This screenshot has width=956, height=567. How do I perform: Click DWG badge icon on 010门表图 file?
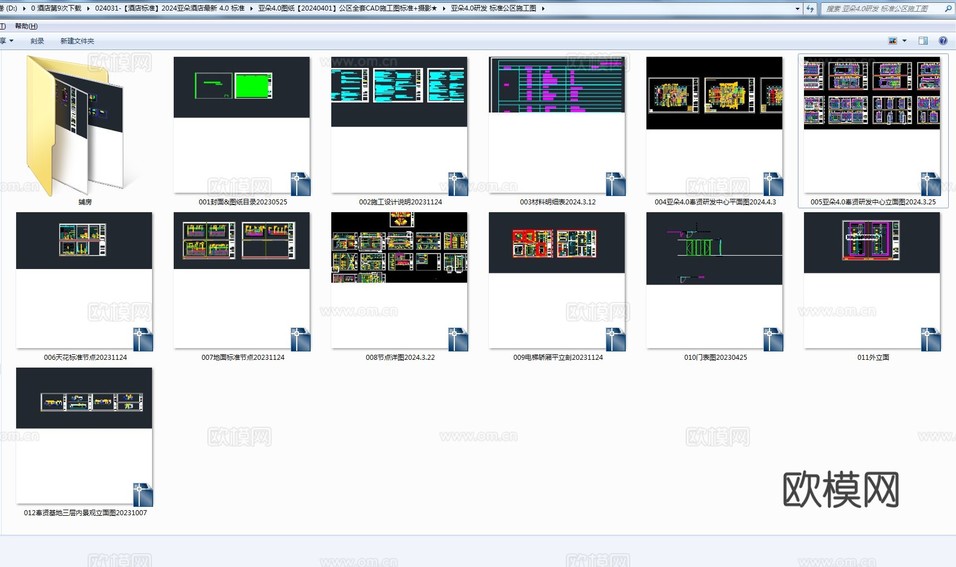773,340
